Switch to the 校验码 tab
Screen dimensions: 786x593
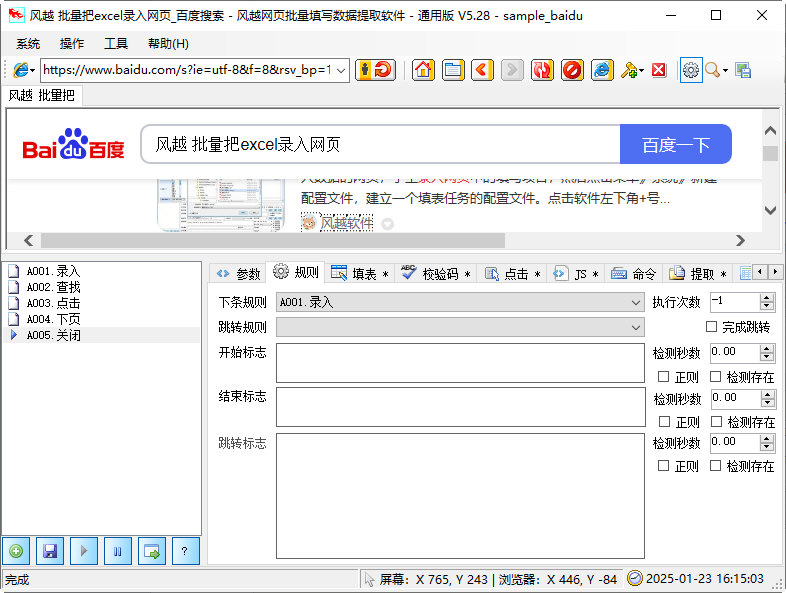(x=435, y=274)
